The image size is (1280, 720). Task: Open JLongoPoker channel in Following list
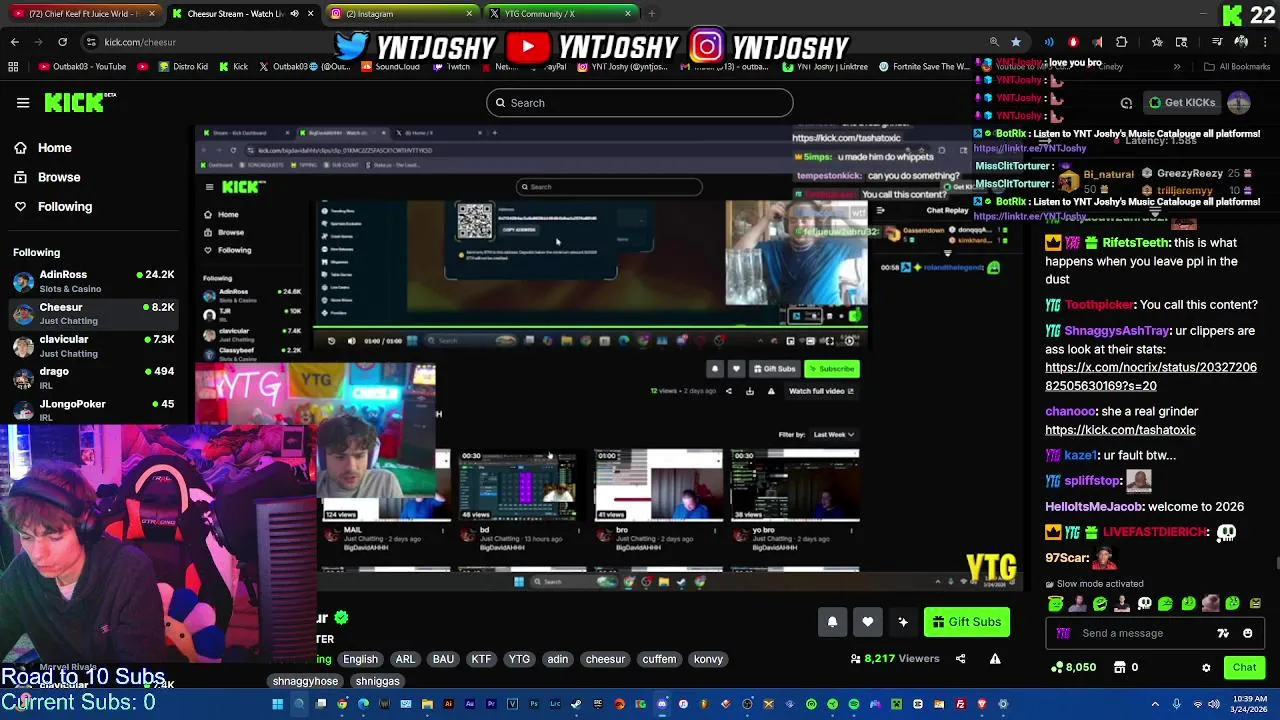click(94, 410)
